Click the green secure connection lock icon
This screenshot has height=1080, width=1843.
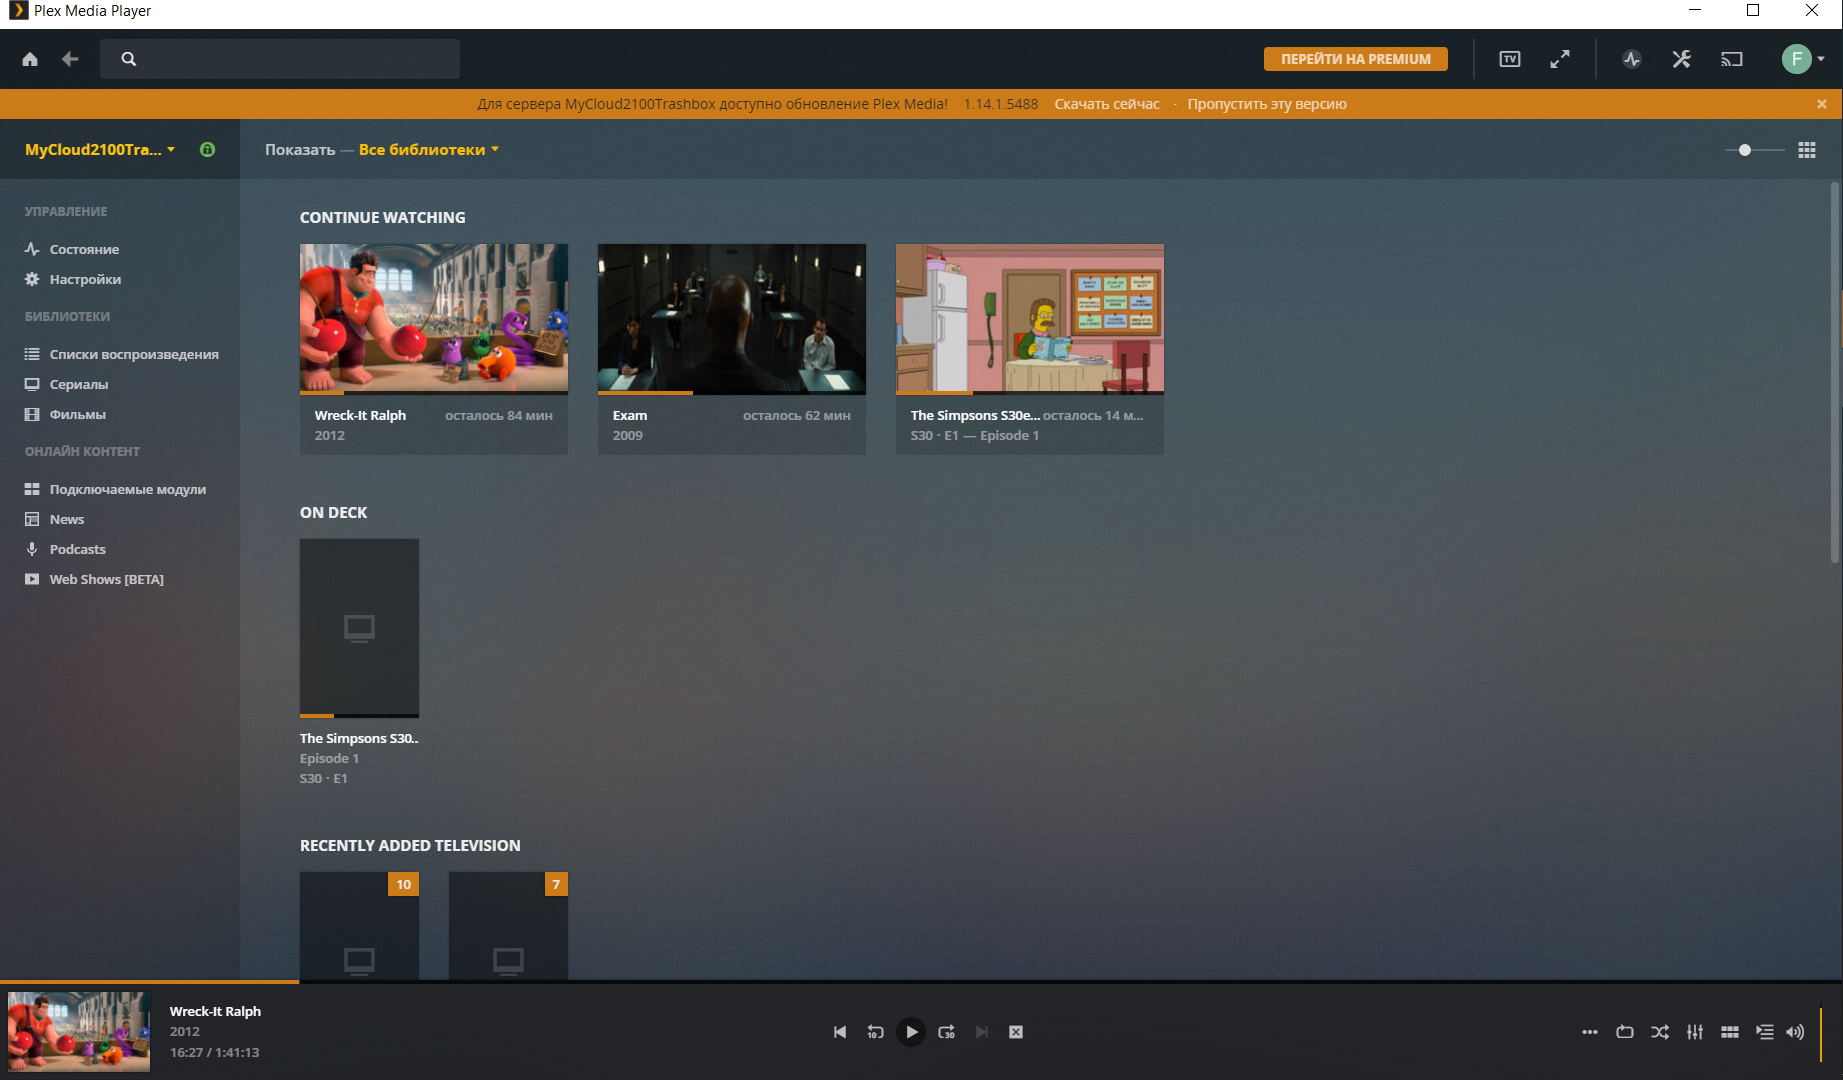[x=207, y=149]
